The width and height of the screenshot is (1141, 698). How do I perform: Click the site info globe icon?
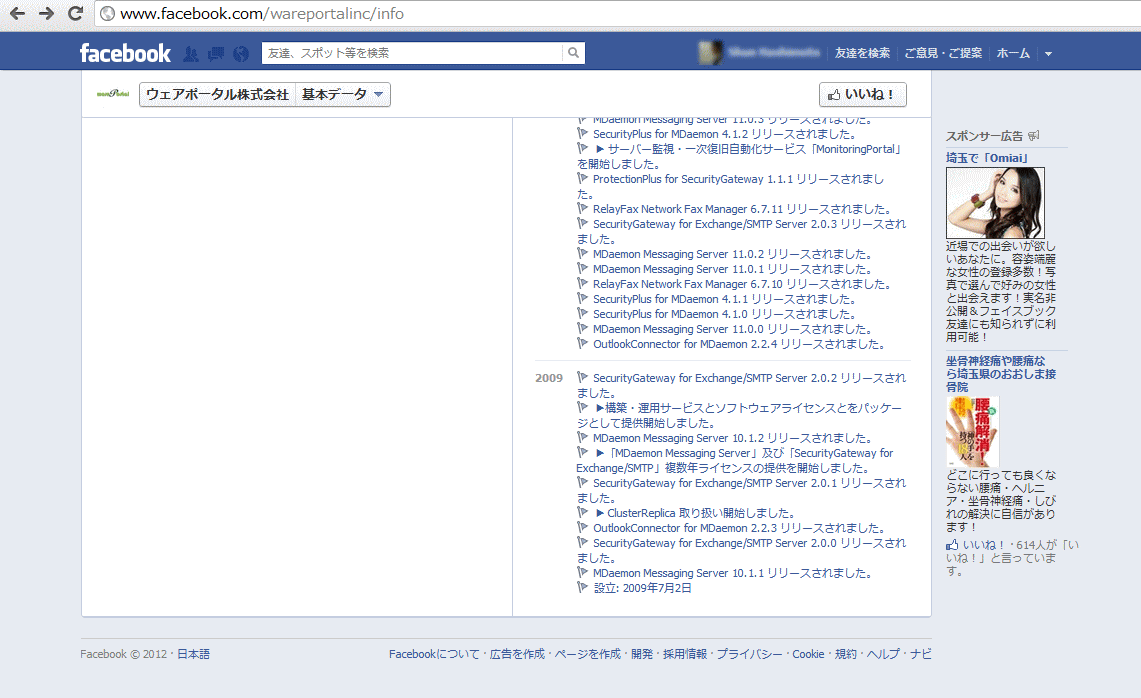coord(107,14)
